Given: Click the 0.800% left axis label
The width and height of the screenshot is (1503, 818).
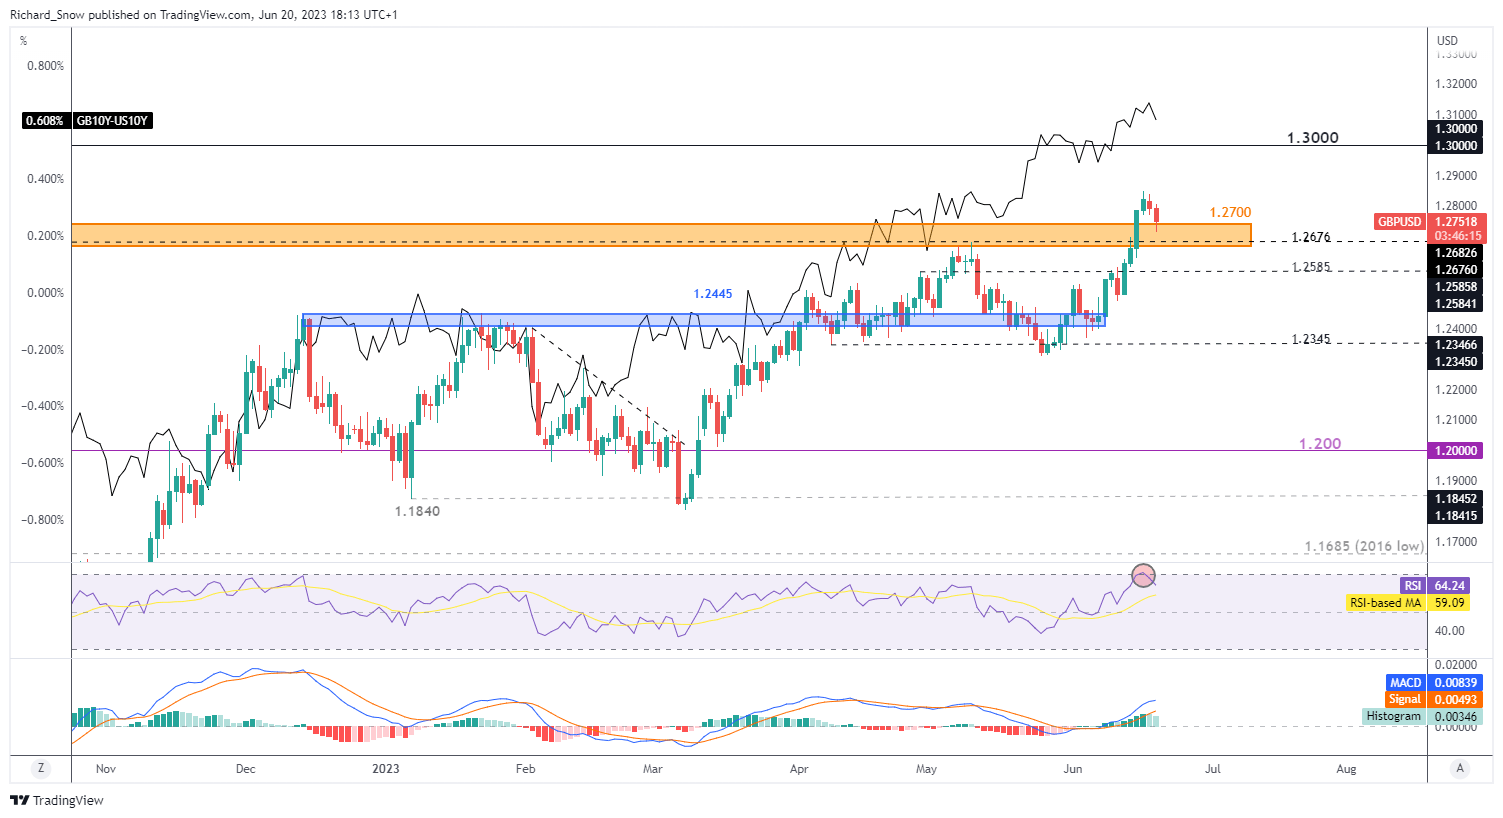Looking at the screenshot, I should tap(46, 66).
